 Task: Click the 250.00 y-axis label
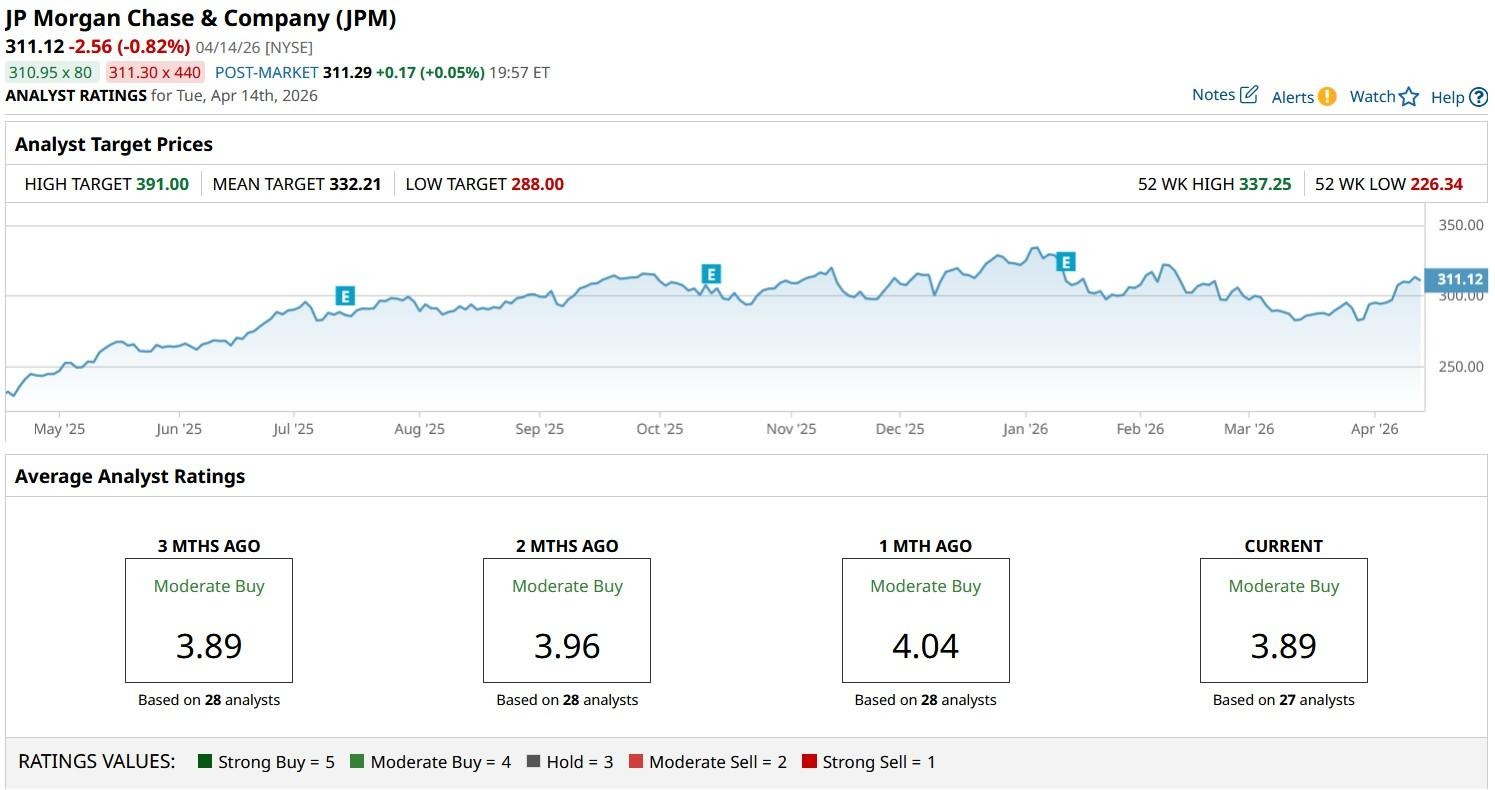pyautogui.click(x=1461, y=367)
